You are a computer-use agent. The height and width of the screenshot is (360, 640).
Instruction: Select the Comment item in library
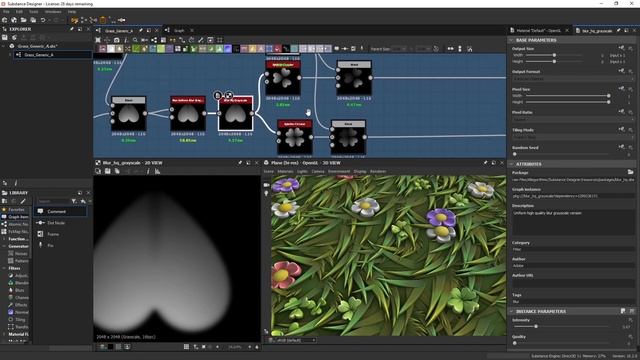pyautogui.click(x=61, y=211)
